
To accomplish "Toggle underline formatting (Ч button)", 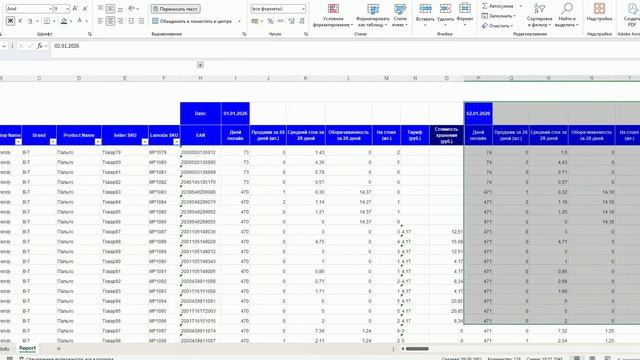I will [30, 21].
